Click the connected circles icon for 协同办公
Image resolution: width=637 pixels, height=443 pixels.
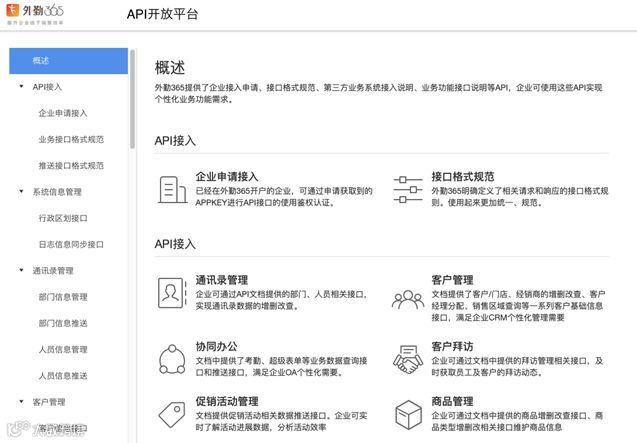[172, 359]
